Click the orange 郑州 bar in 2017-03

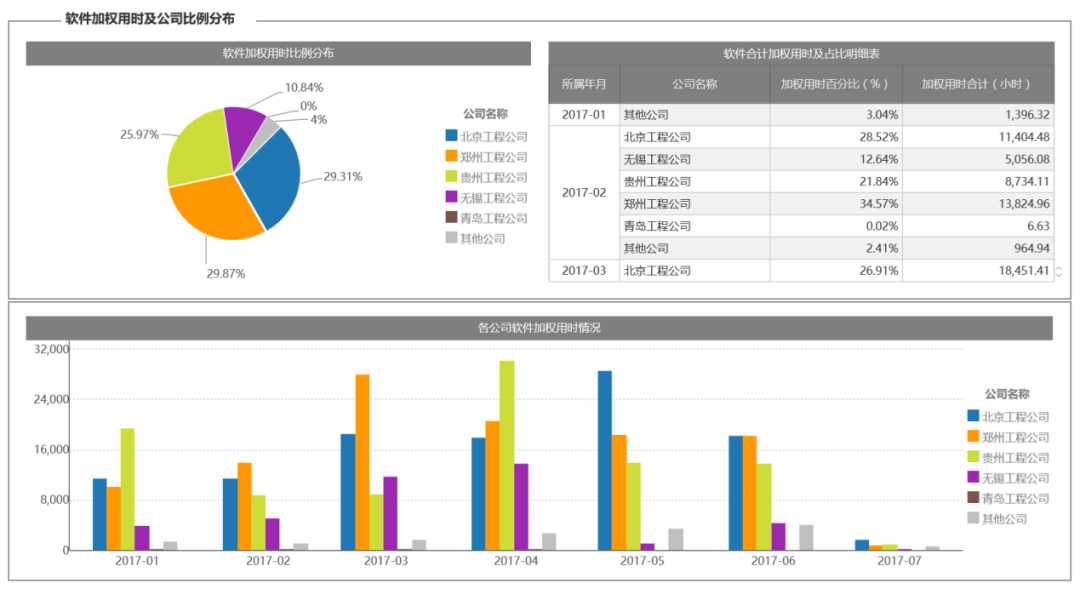pyautogui.click(x=362, y=462)
